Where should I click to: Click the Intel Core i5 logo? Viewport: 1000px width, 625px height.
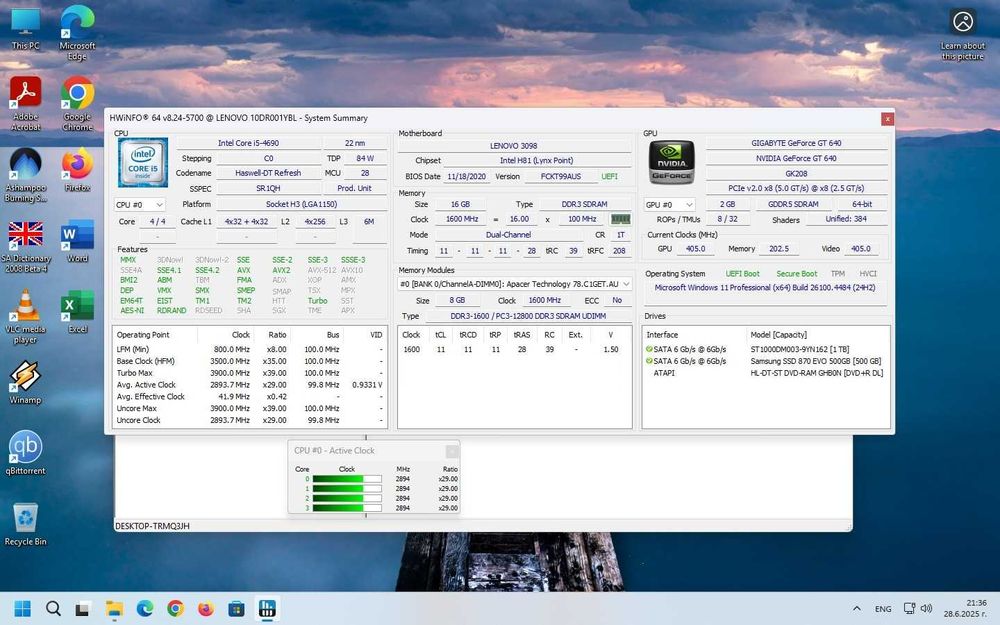[143, 162]
